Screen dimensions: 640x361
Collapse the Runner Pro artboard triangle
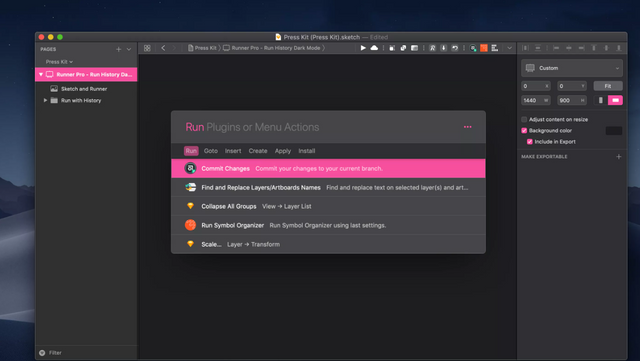(x=41, y=75)
